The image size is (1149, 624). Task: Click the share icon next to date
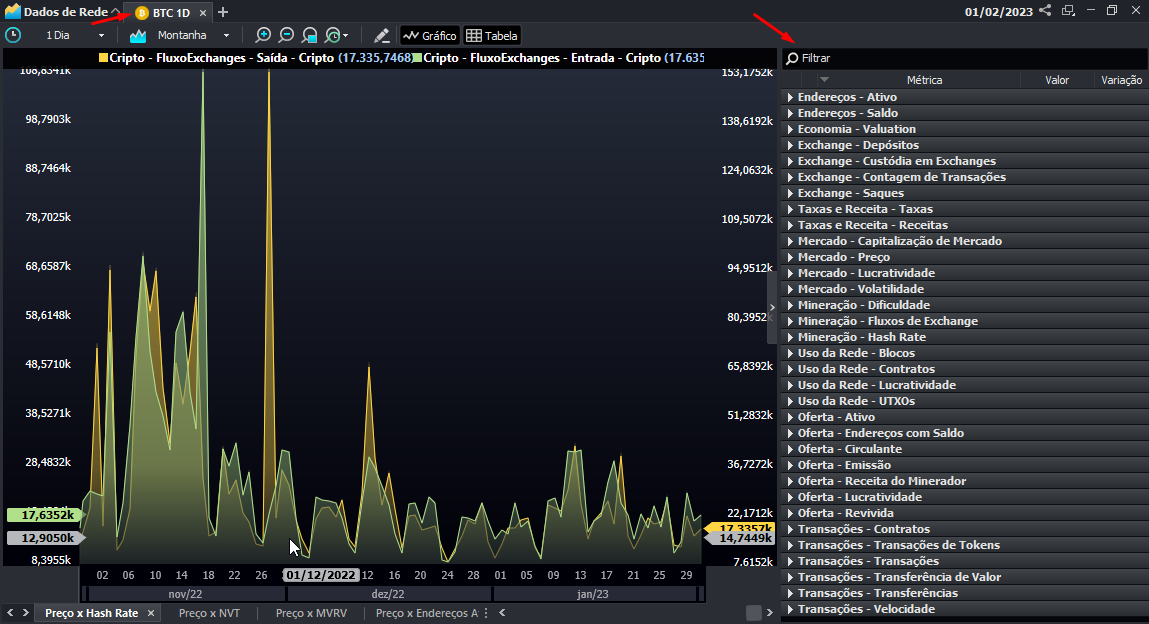coord(1045,11)
